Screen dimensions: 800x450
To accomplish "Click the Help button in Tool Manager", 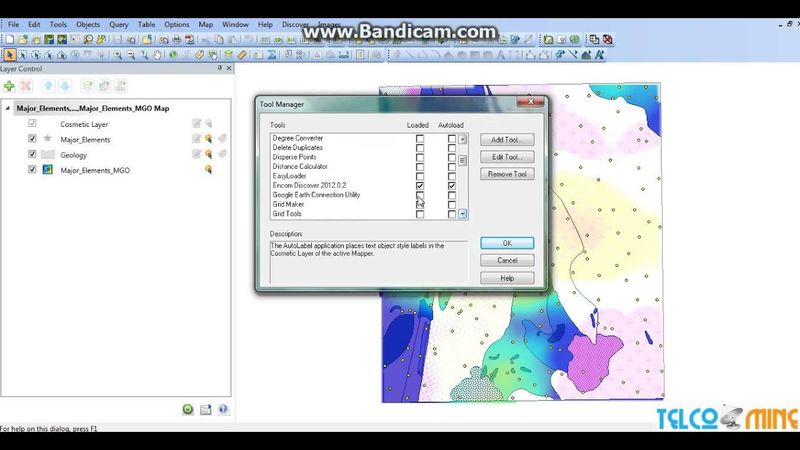I will point(507,278).
